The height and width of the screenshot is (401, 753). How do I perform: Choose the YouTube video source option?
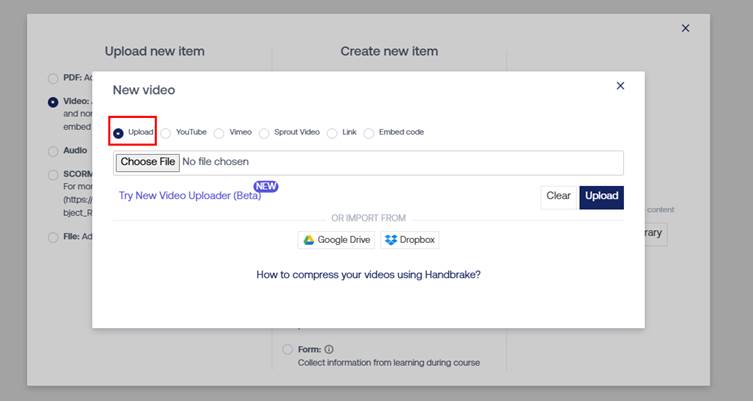point(166,132)
